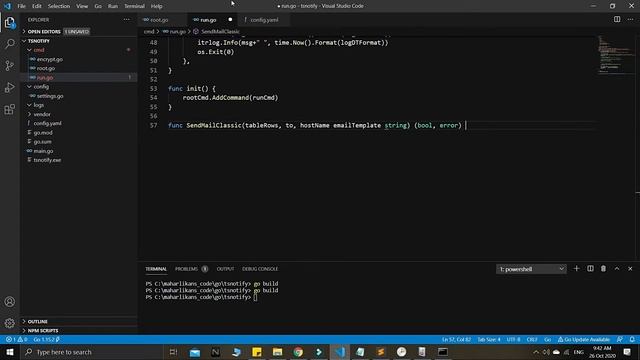This screenshot has height=360, width=640.
Task: Open Windows Action Center notifications
Action: pos(627,352)
